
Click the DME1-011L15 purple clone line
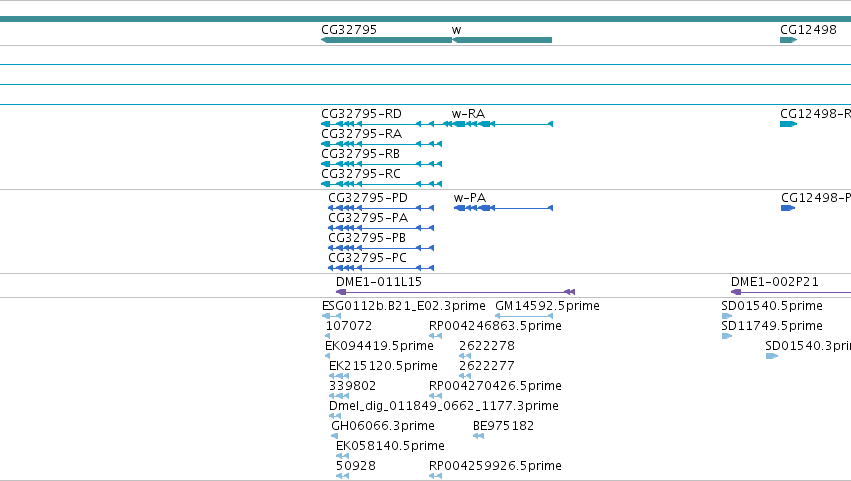pos(455,292)
